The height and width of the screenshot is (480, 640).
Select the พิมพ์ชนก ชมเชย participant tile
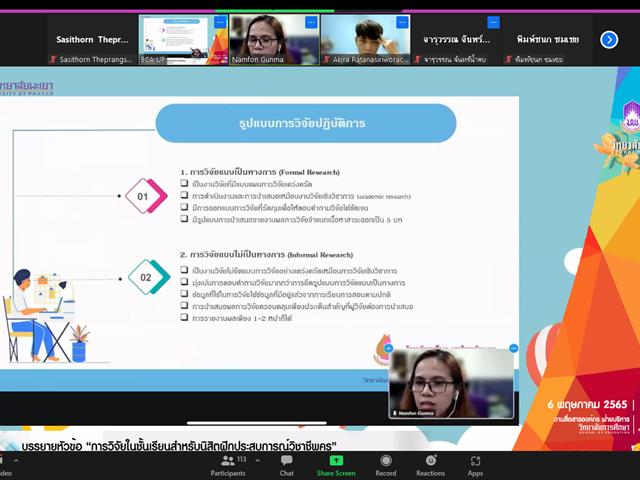coord(547,40)
